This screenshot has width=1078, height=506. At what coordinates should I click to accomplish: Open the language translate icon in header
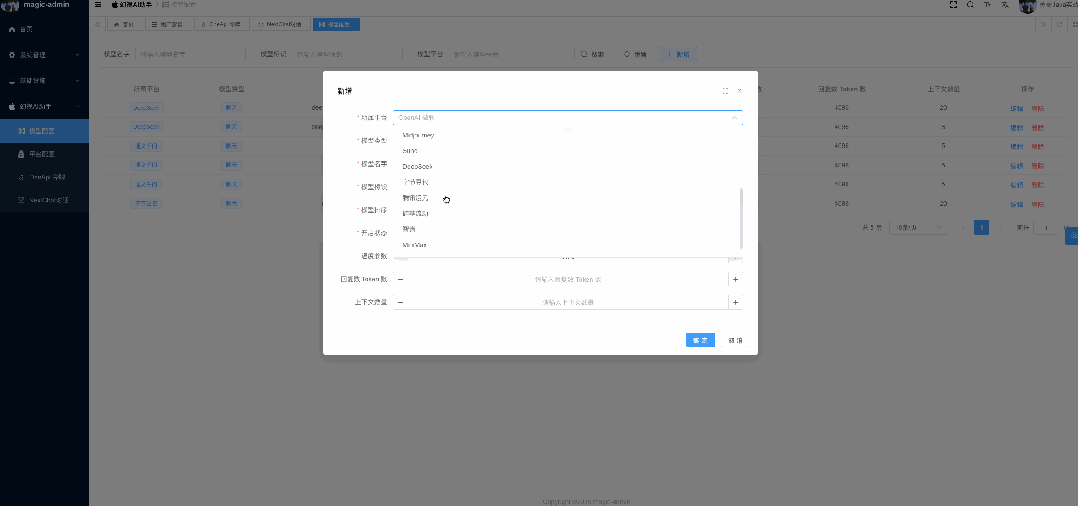pyautogui.click(x=1004, y=4)
